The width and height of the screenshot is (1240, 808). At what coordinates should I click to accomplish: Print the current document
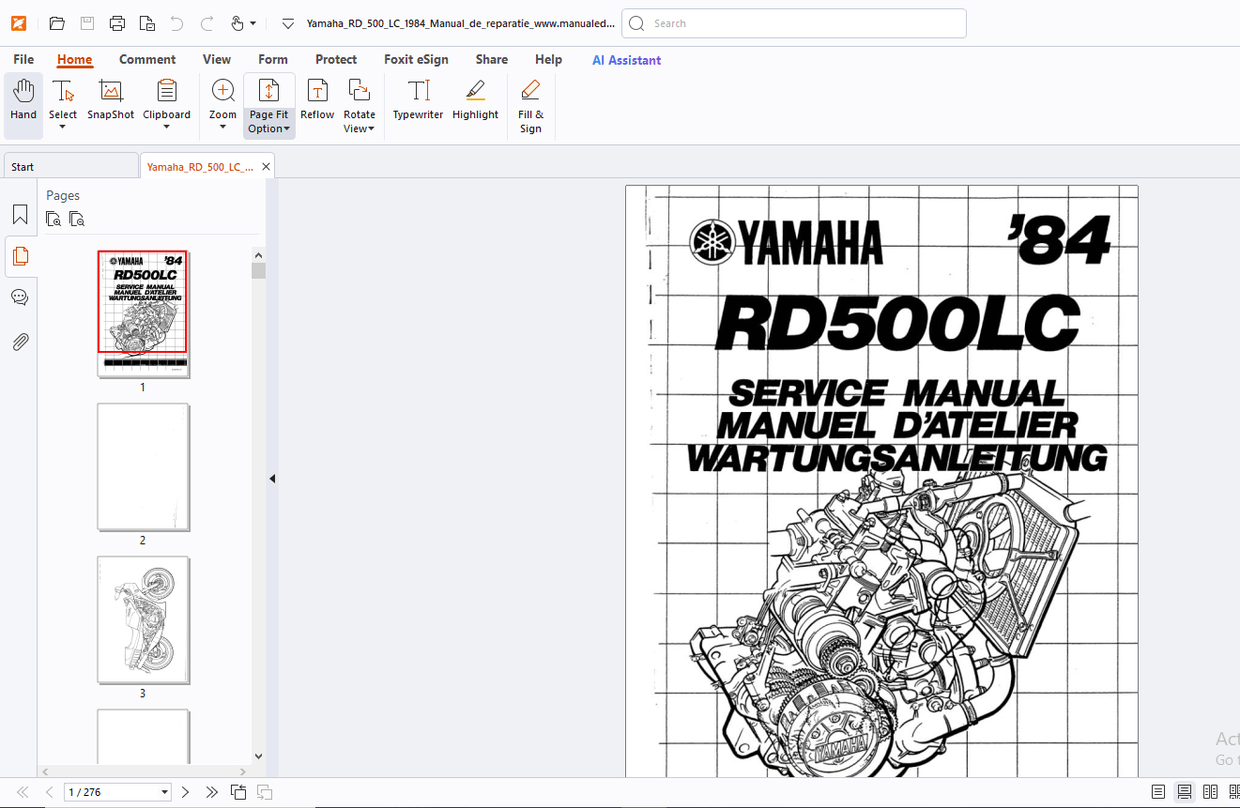coord(119,22)
